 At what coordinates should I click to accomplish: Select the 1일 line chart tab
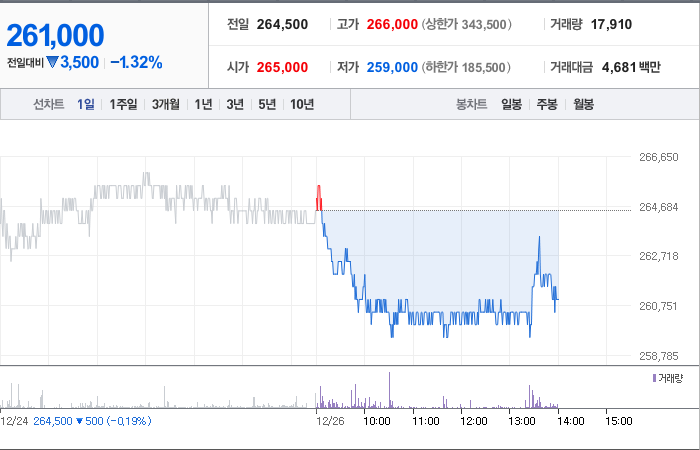point(86,104)
